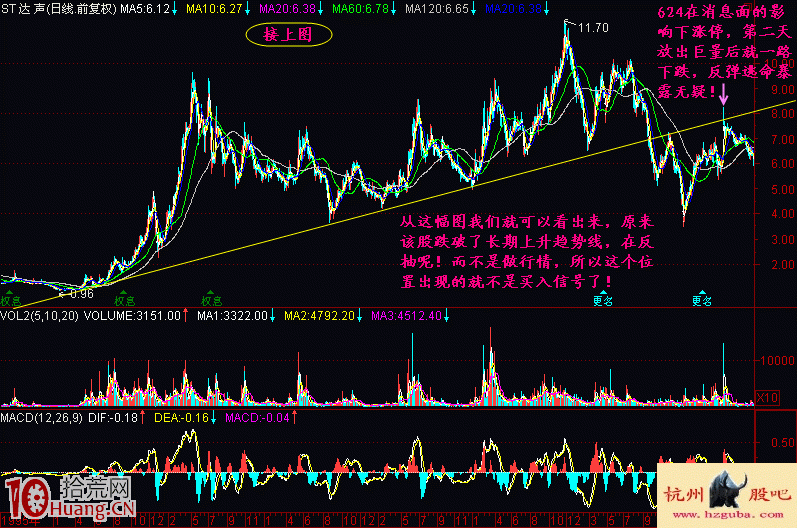The width and height of the screenshot is (797, 528).
Task: Click the 4.00 price axis label
Action: pos(783,213)
